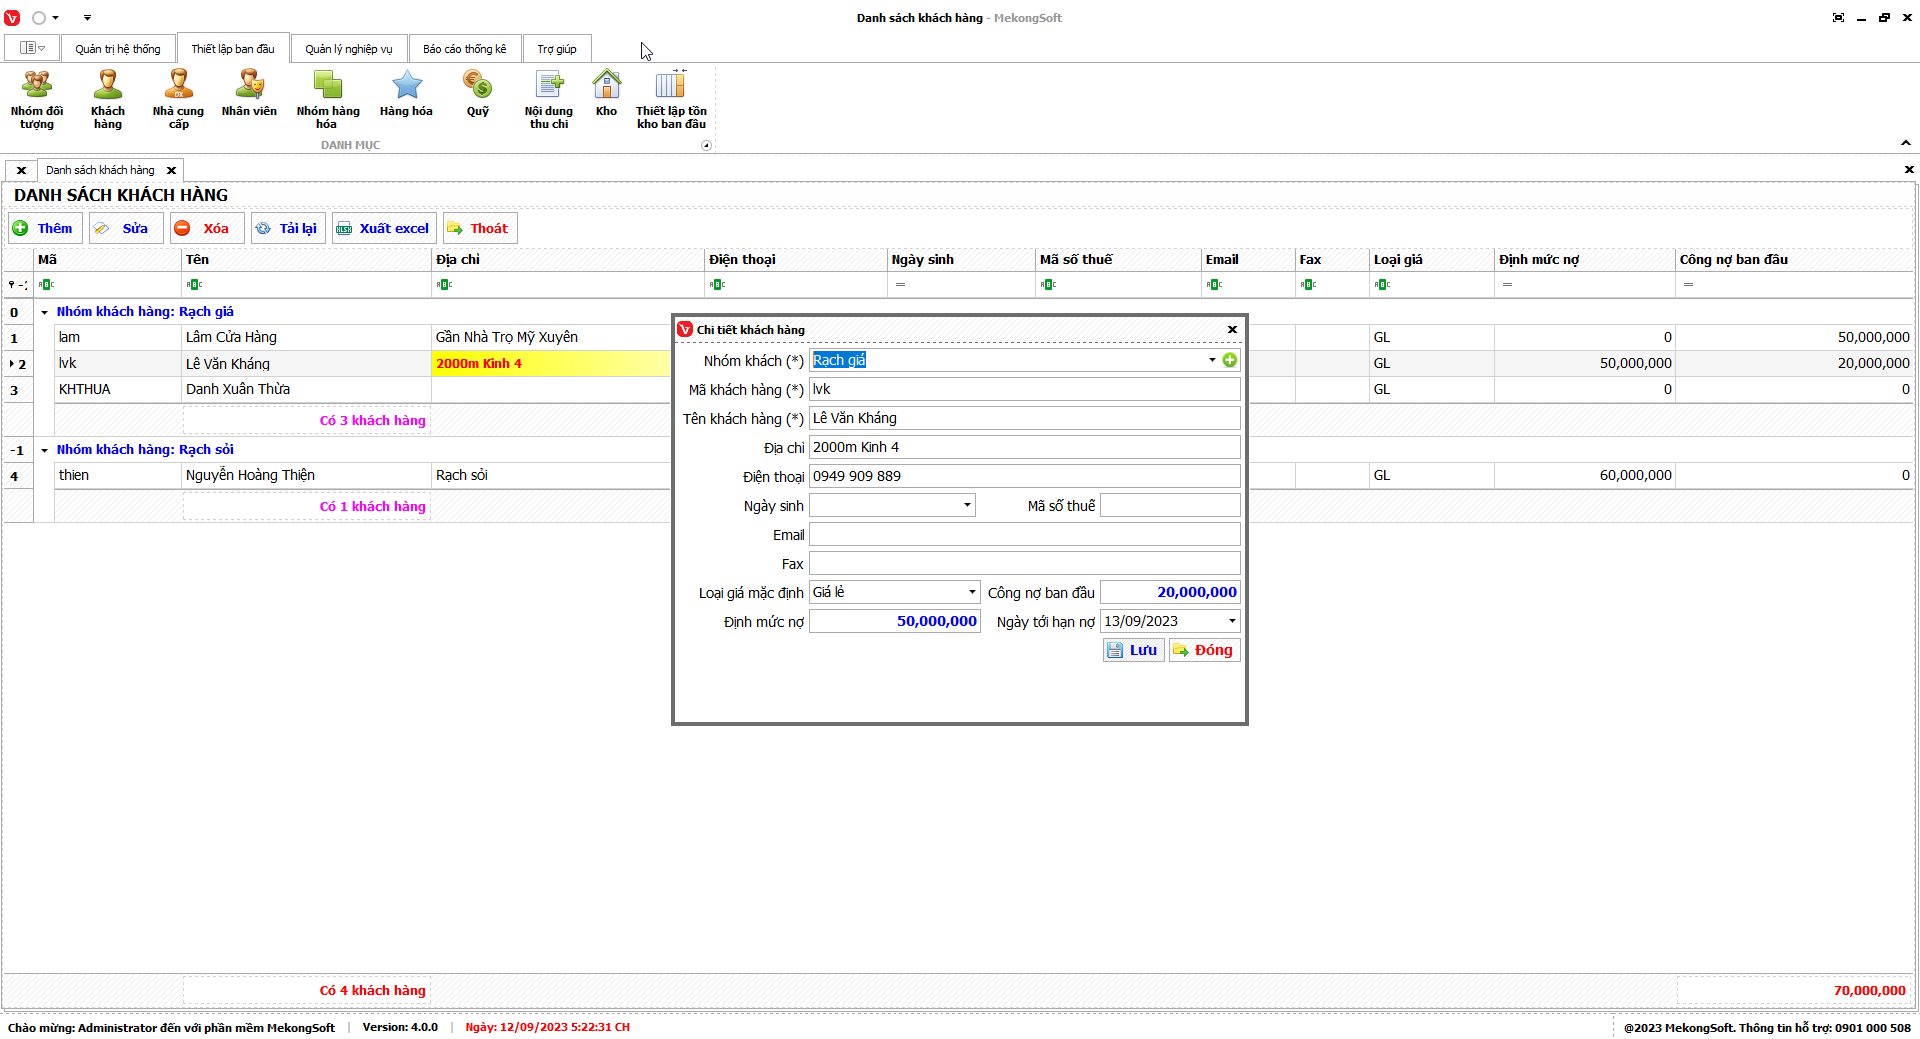Click the Quỹ coins icon
Image resolution: width=1920 pixels, height=1039 pixels.
pos(478,95)
